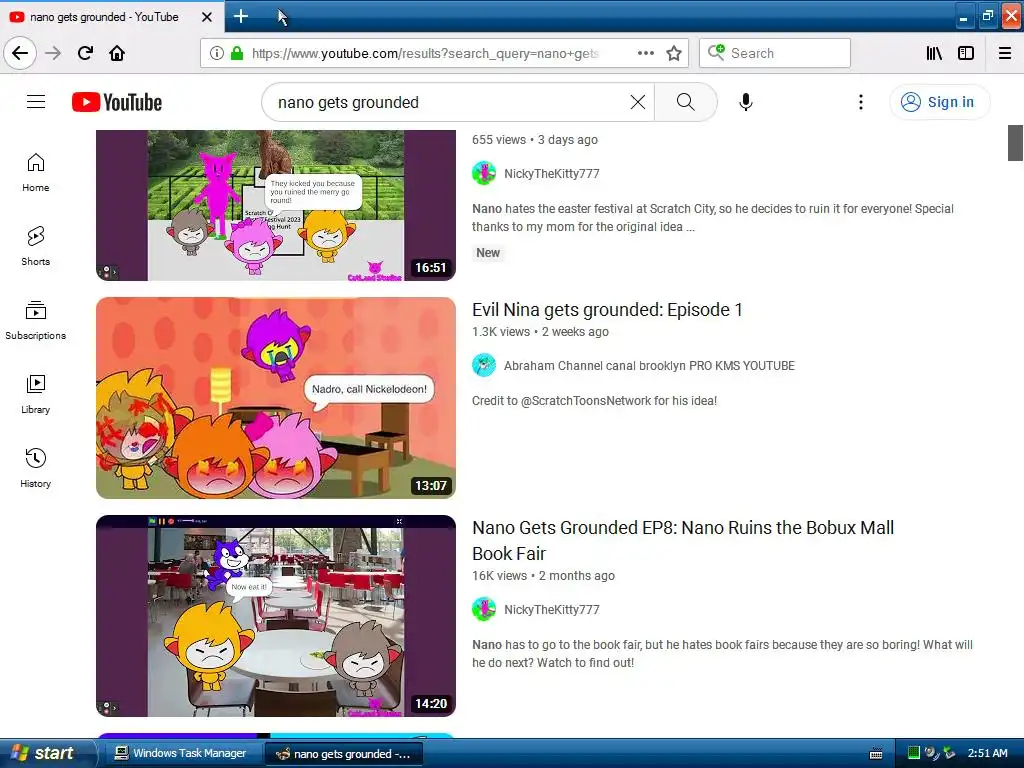This screenshot has width=1024, height=768.
Task: Click the green Task Manager tray icon
Action: click(x=914, y=753)
